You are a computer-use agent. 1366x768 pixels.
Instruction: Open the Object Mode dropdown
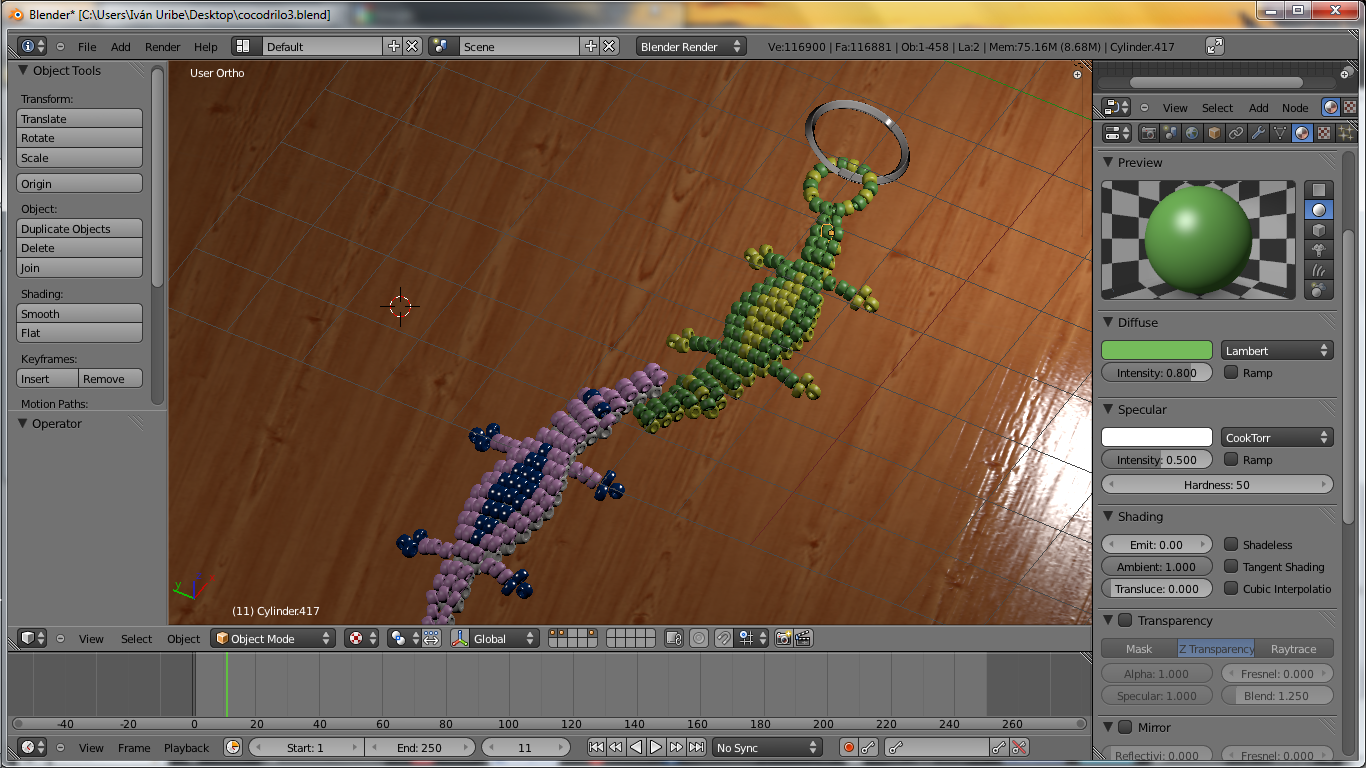[272, 638]
